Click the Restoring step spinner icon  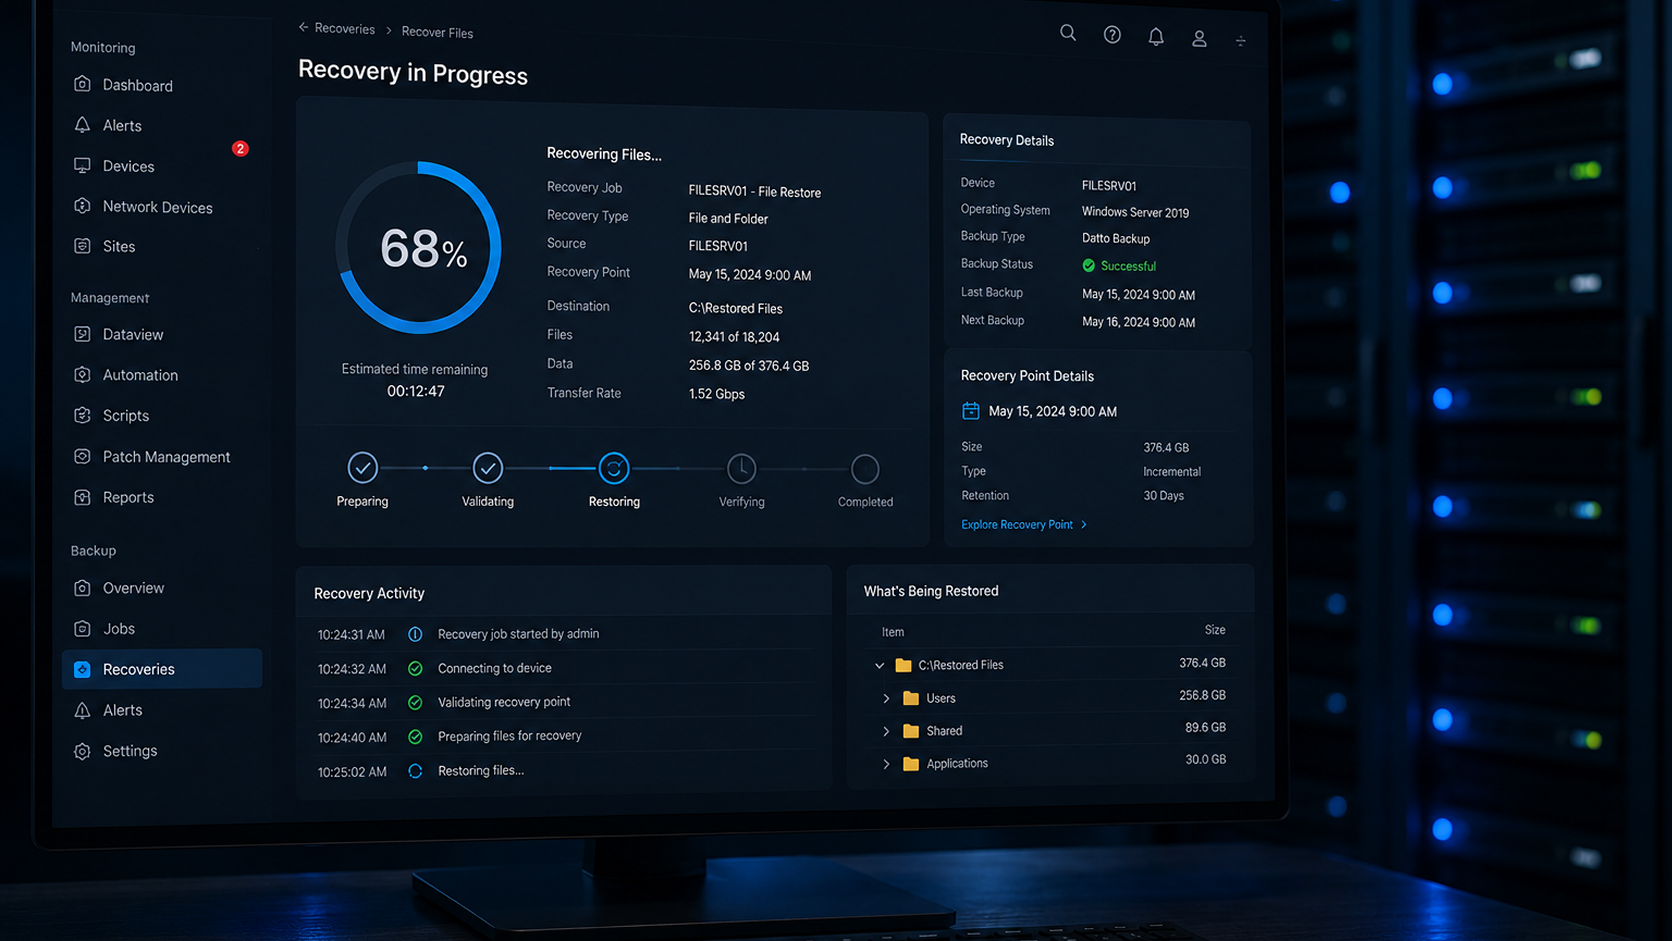click(x=614, y=468)
